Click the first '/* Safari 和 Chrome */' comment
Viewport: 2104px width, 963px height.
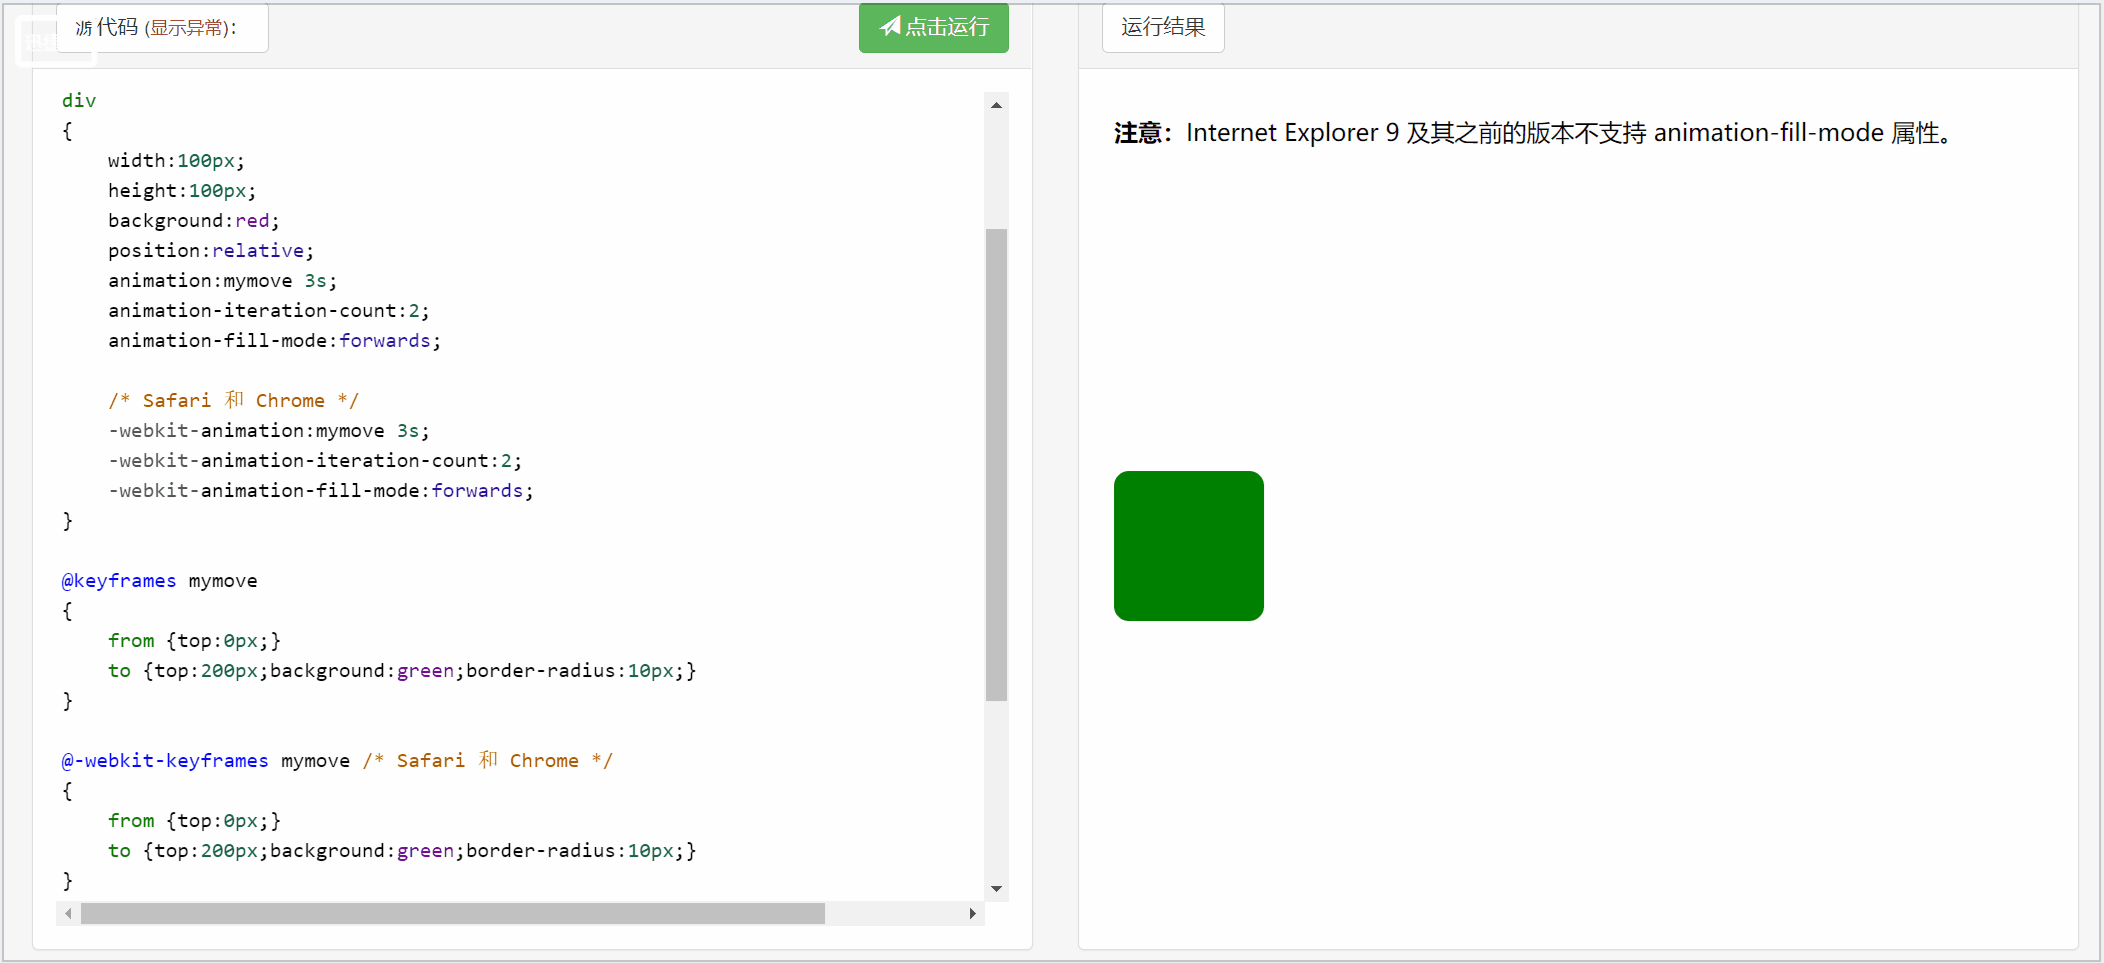[233, 400]
